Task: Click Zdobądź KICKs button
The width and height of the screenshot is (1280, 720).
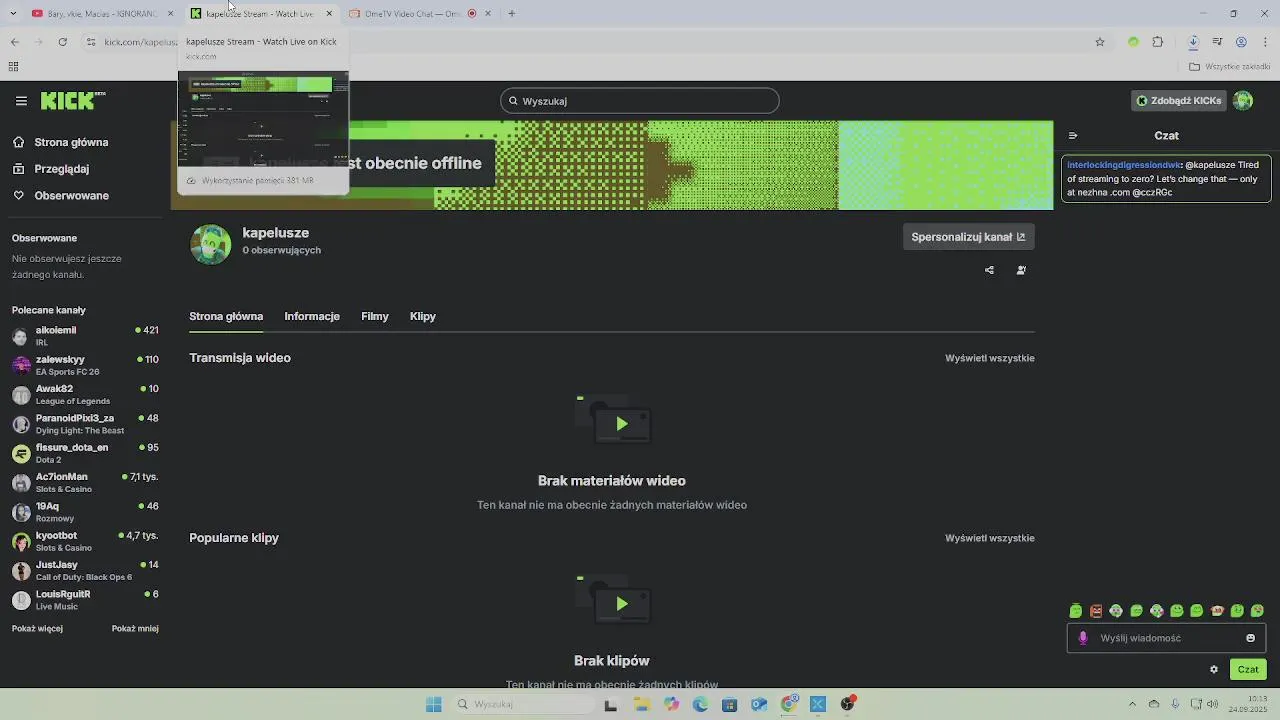Action: click(1178, 101)
